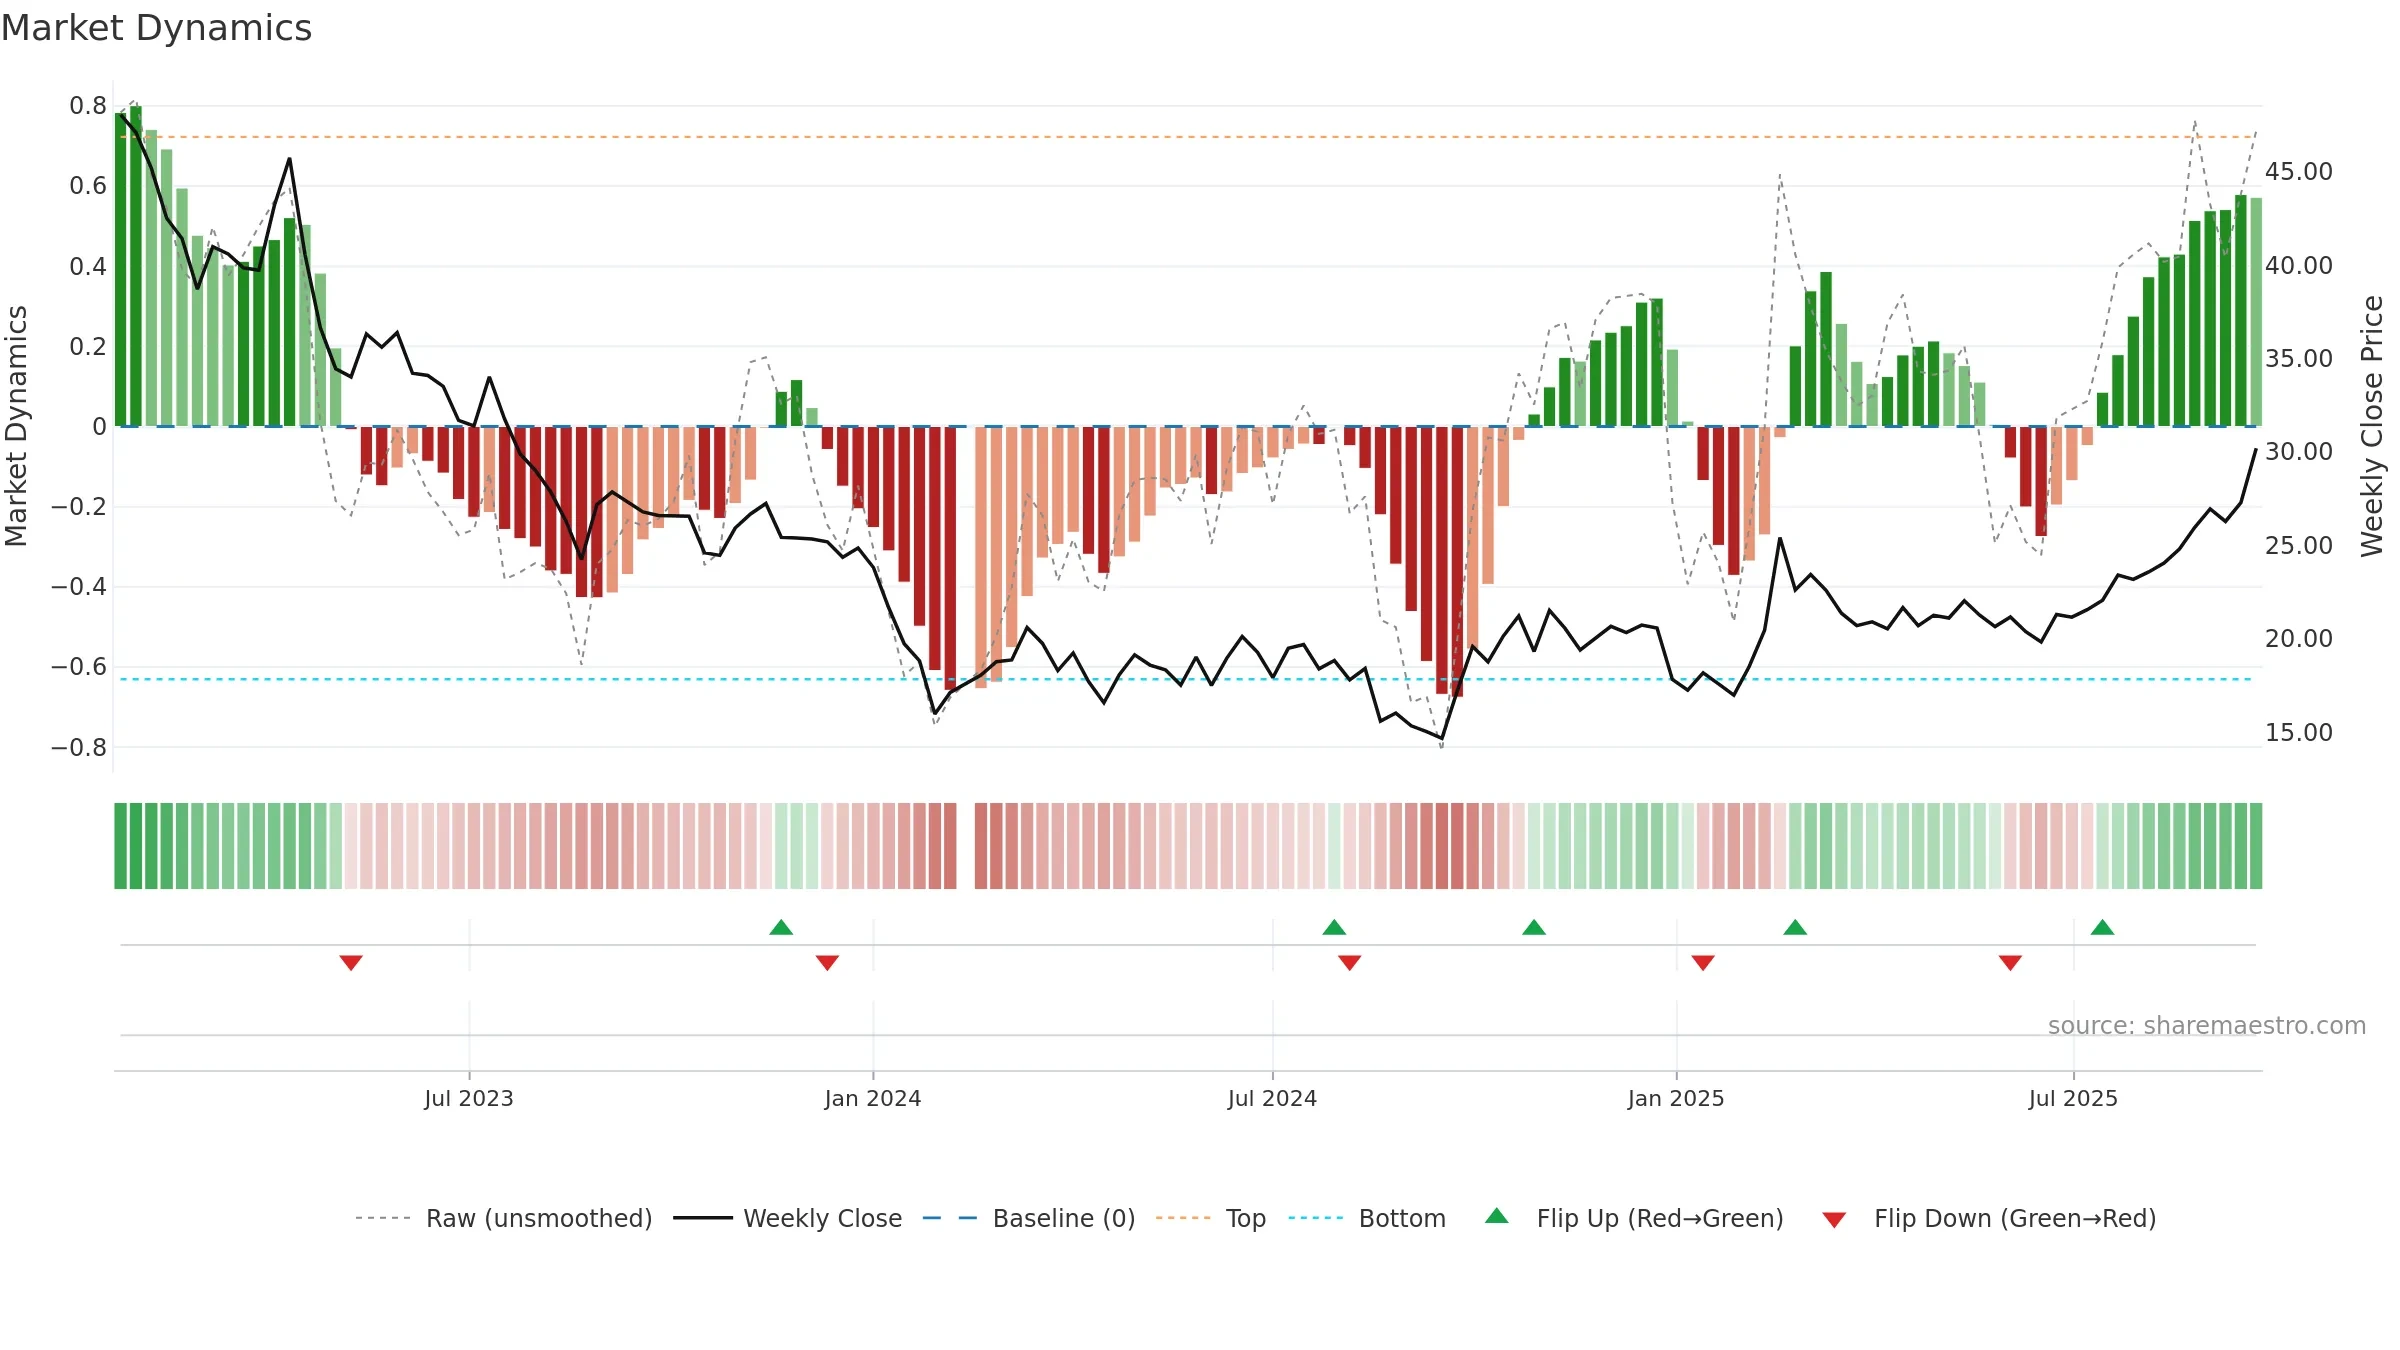Click the 0.8 left axis tick

(x=88, y=106)
